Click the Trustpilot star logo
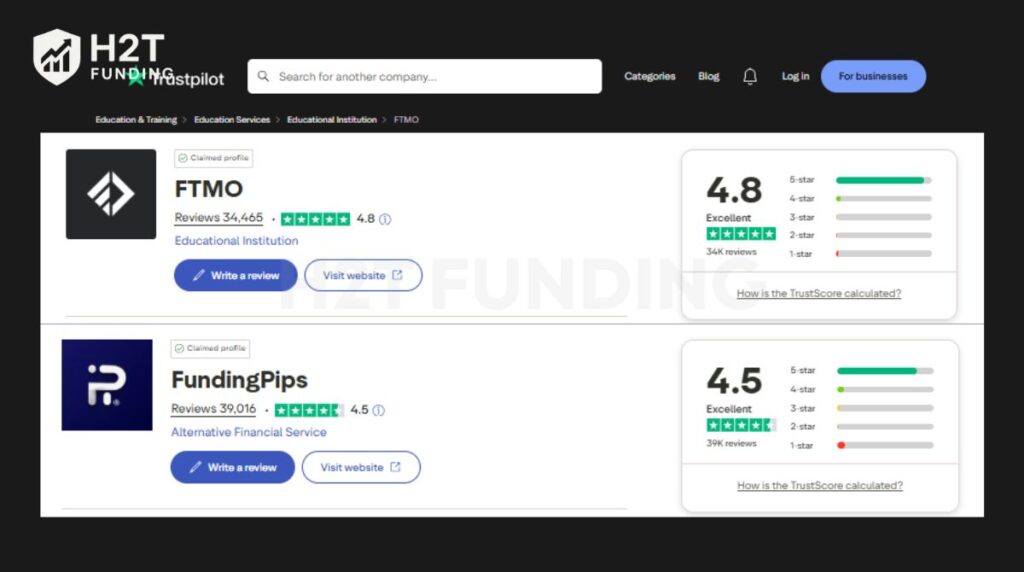 click(x=136, y=78)
